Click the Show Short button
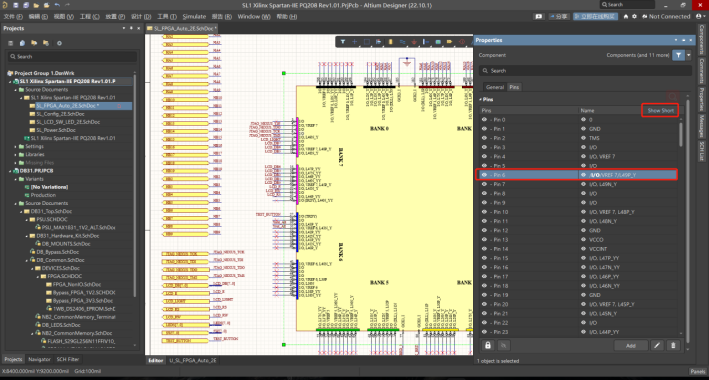The height and width of the screenshot is (380, 709). (x=660, y=110)
